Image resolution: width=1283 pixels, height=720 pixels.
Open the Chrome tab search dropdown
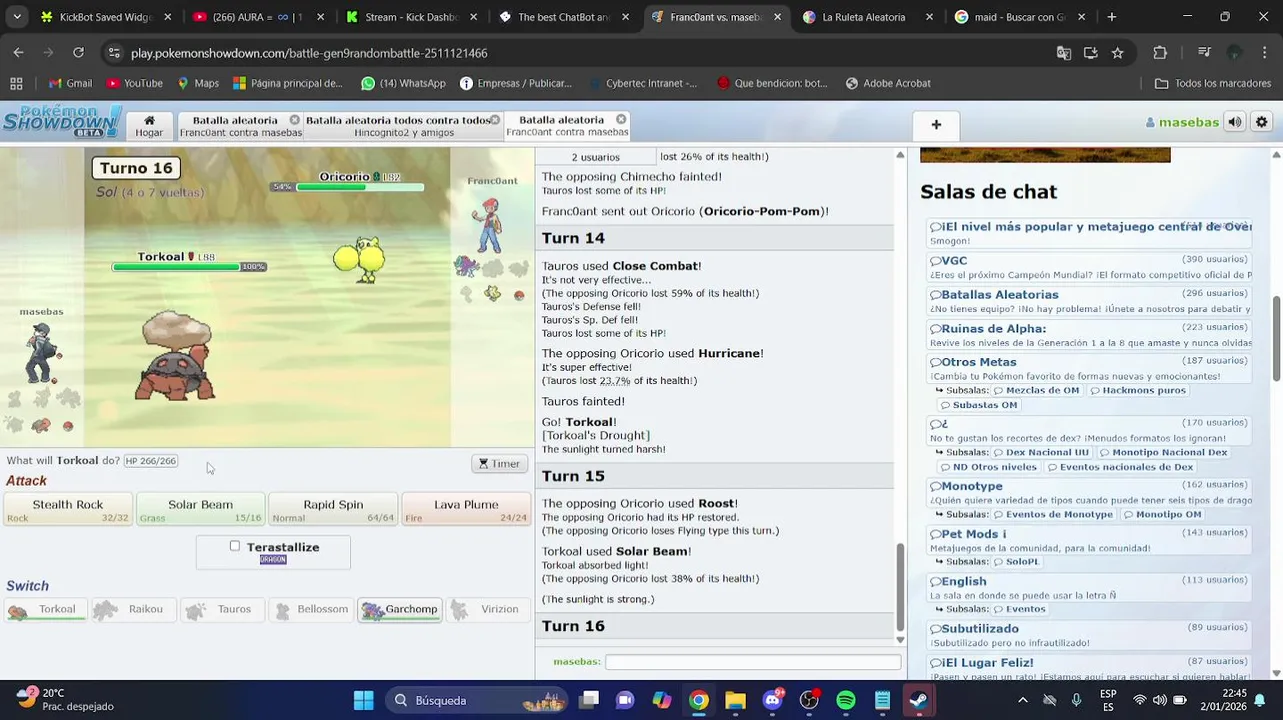pos(17,17)
